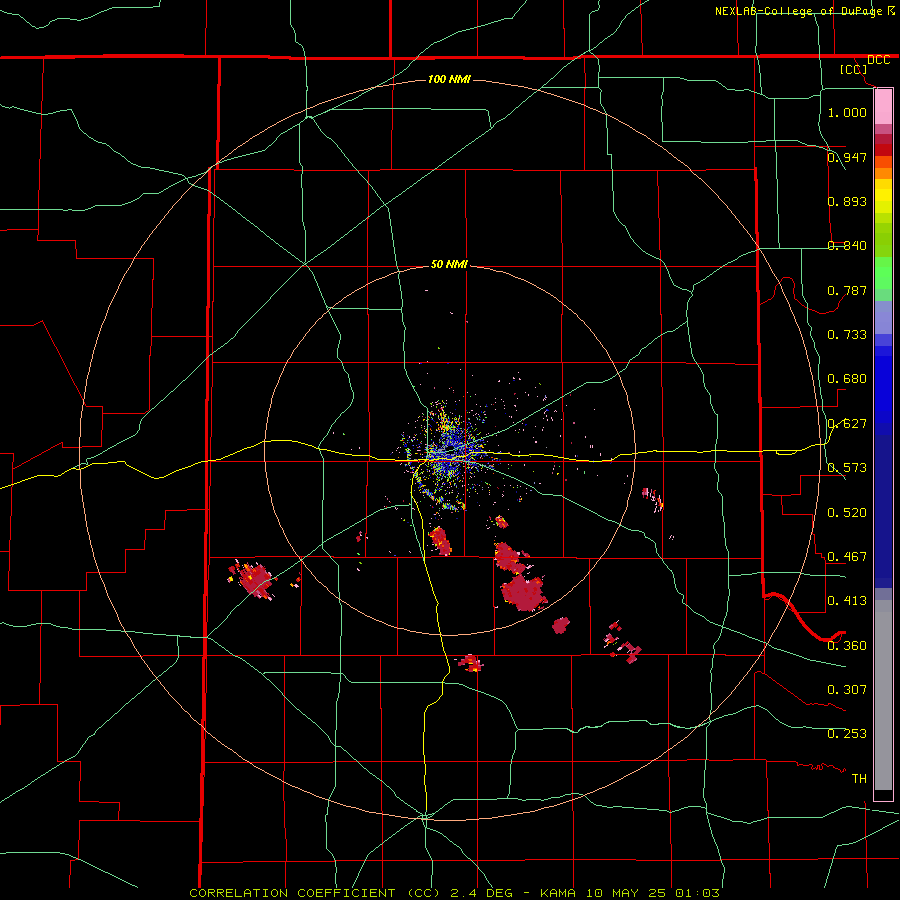Select the 0.467 scale value
900x900 pixels.
(x=847, y=557)
